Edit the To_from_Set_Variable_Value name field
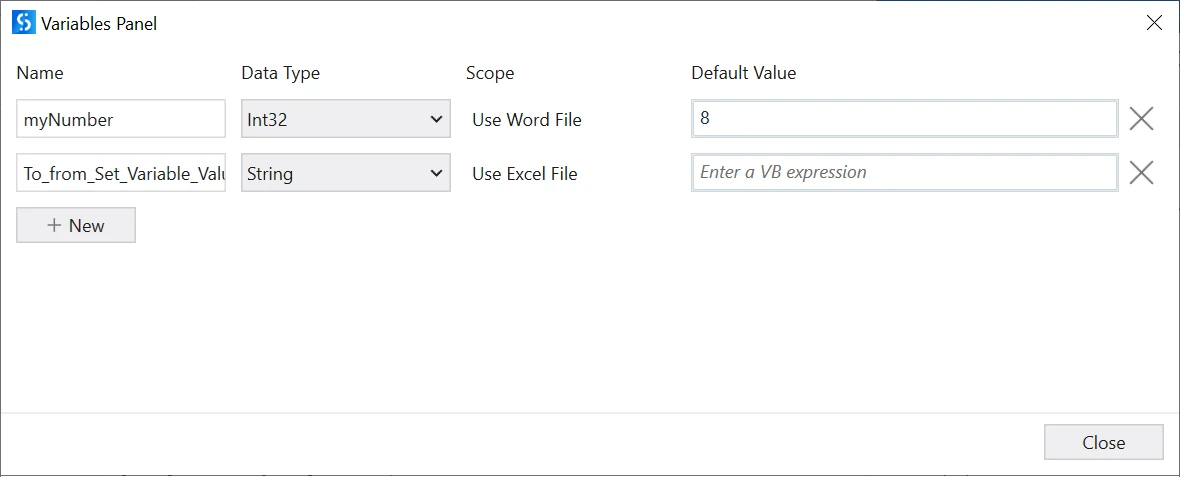 121,173
